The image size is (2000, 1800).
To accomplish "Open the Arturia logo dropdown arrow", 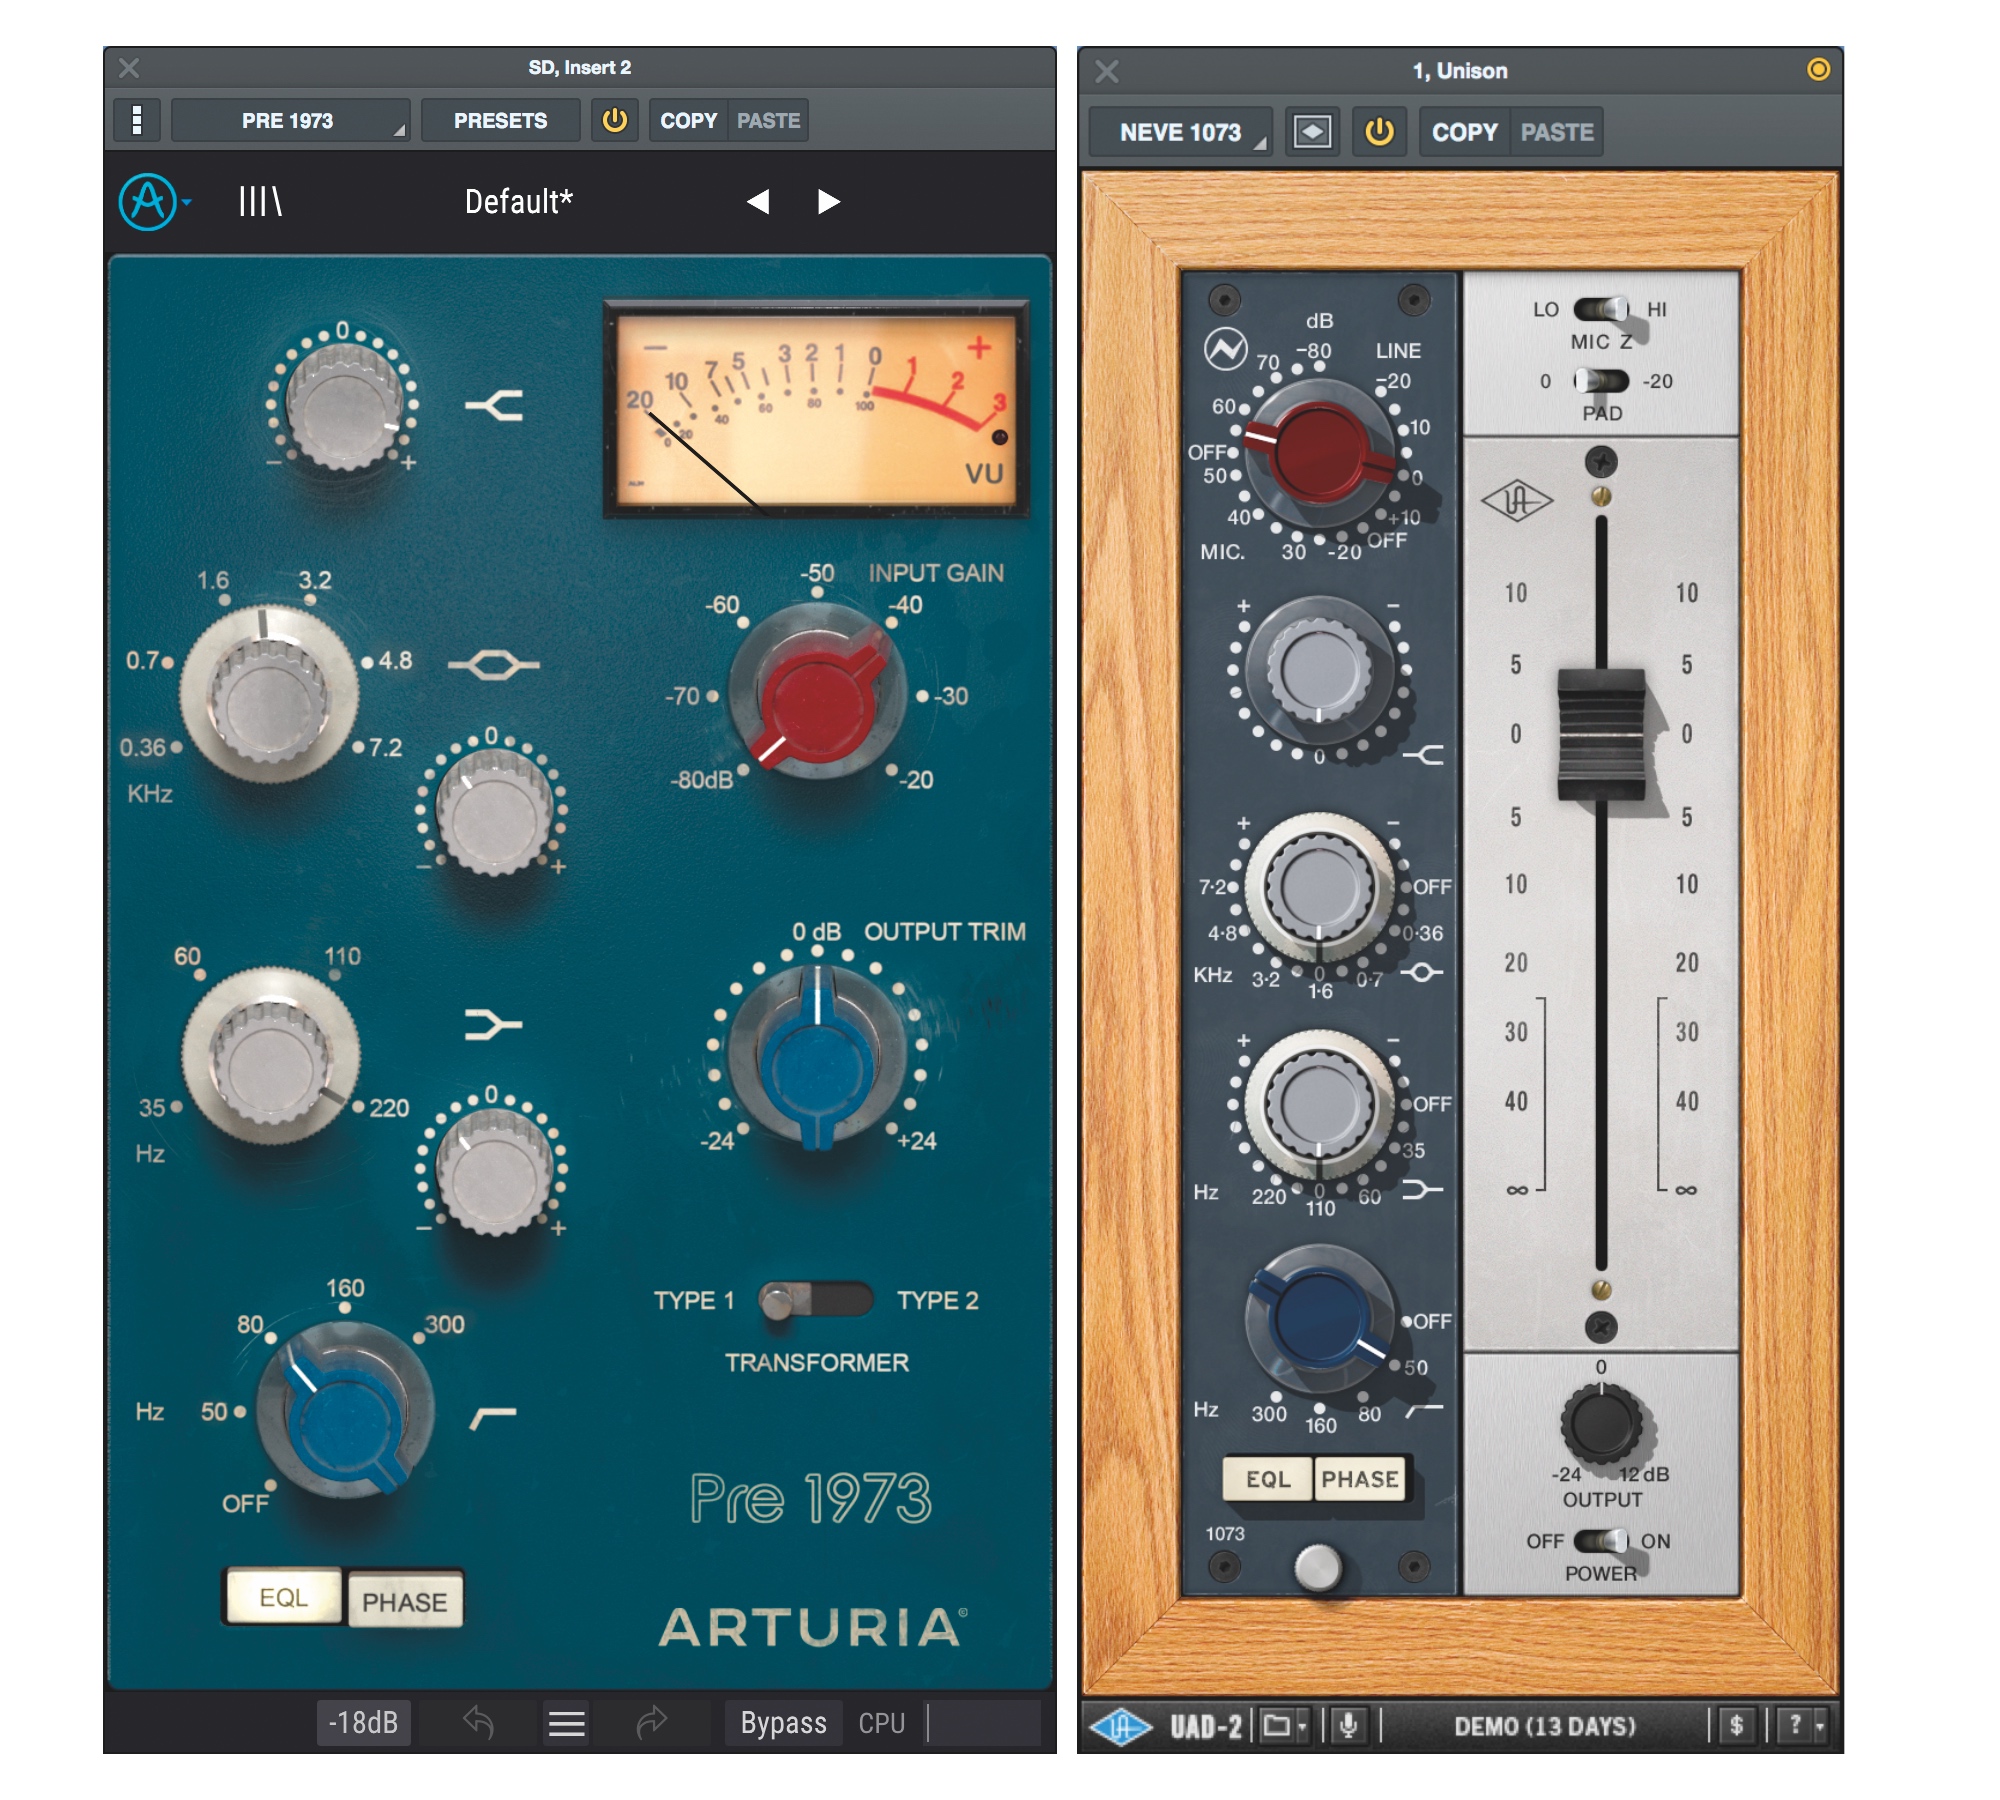I will pos(187,202).
